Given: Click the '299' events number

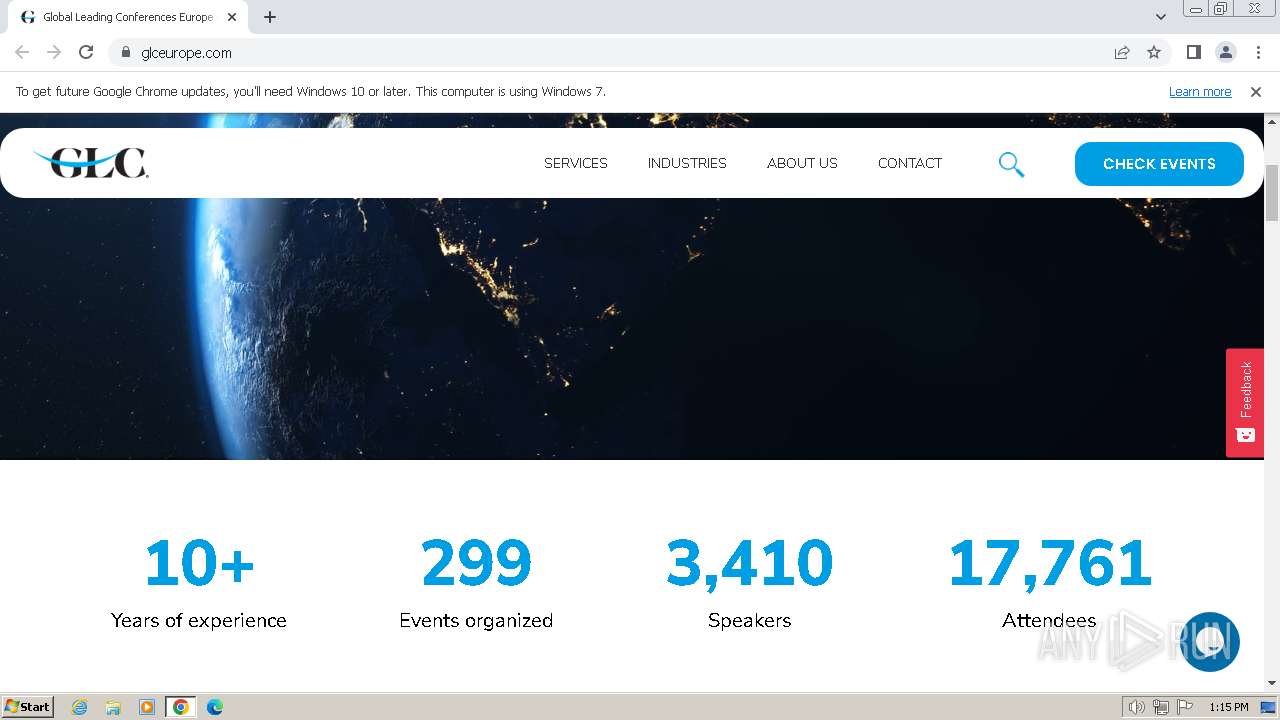Looking at the screenshot, I should [476, 563].
